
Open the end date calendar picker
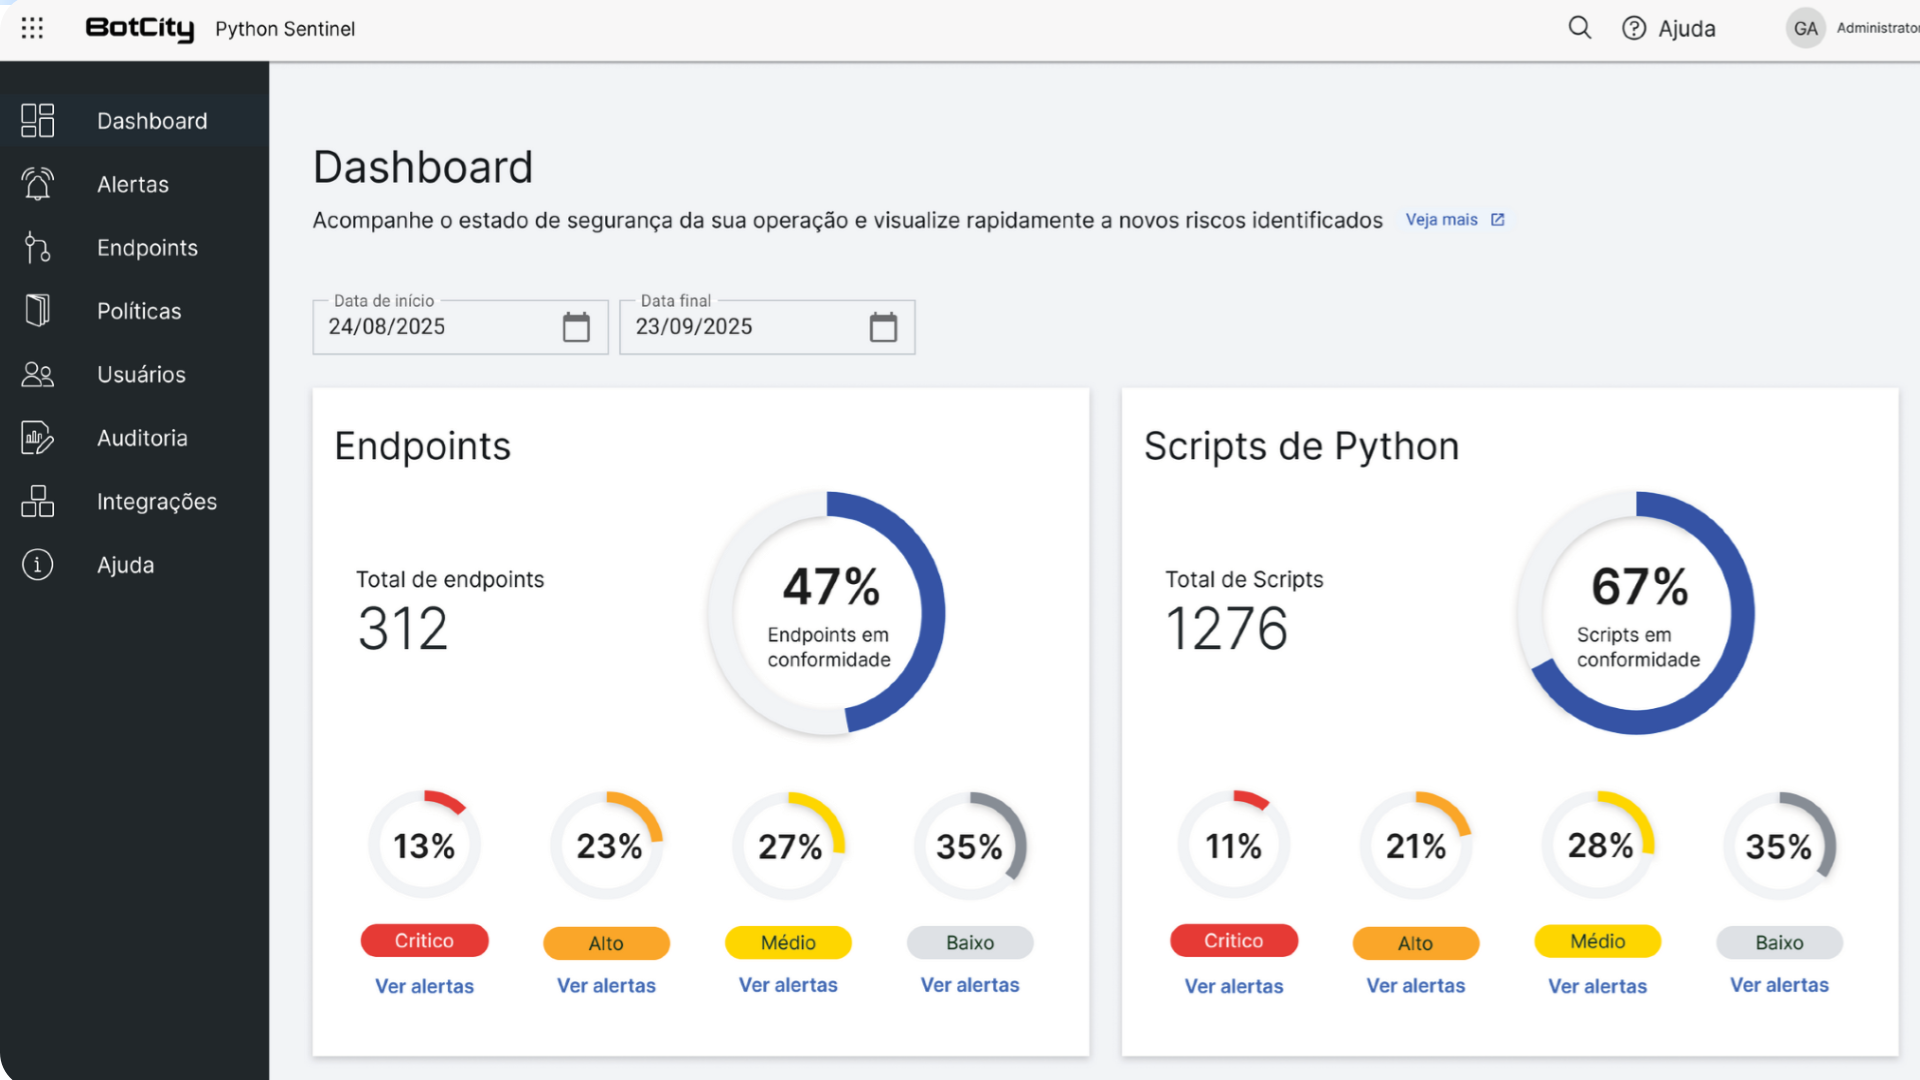(883, 327)
